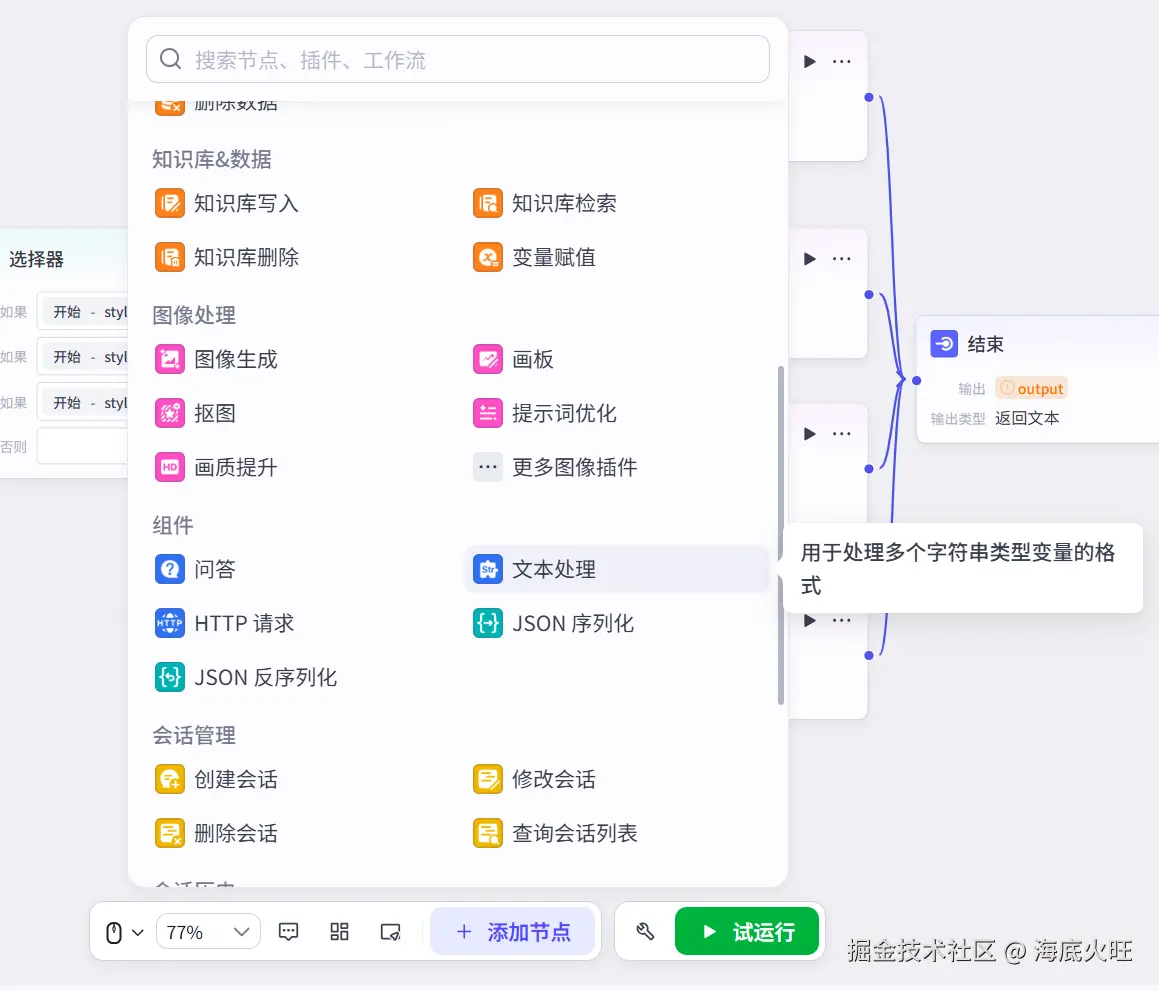Image resolution: width=1159 pixels, height=991 pixels.
Task: Click the wrench tool icon near 试运行
Action: 645,931
